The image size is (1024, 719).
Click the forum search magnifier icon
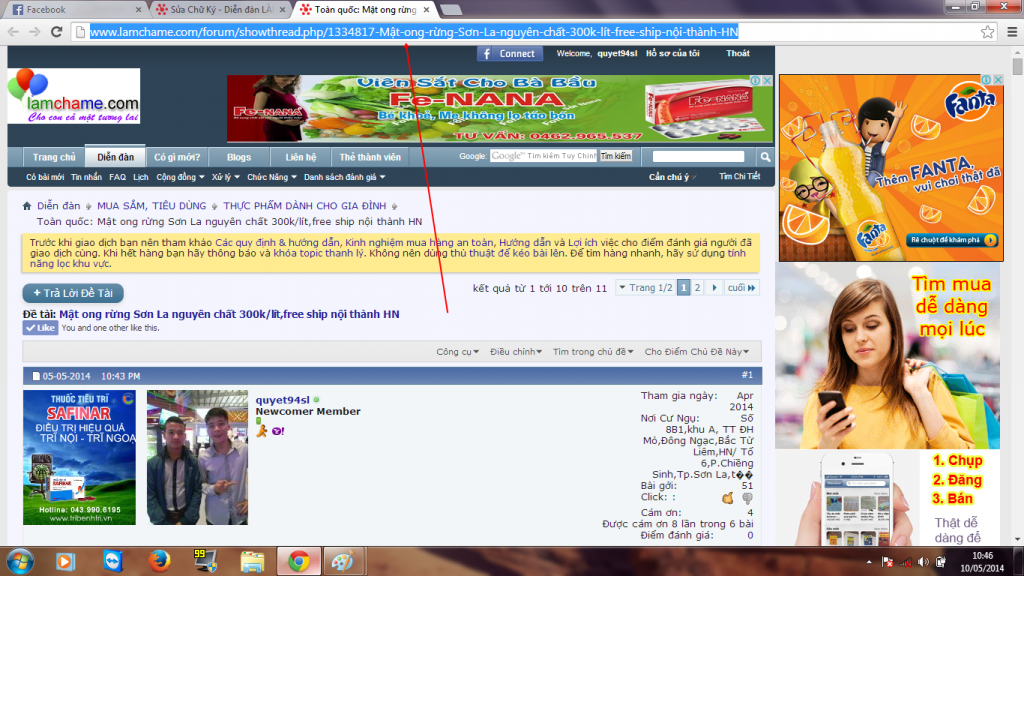(765, 157)
